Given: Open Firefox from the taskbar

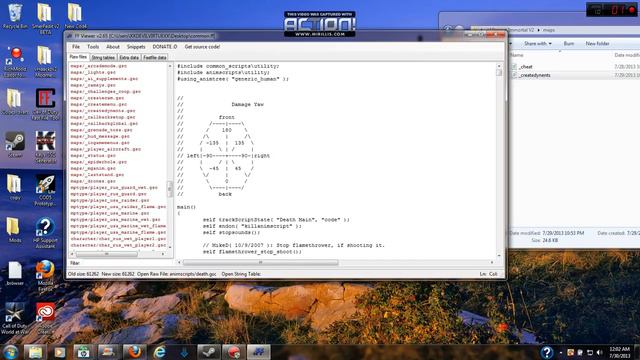Looking at the screenshot, I should 134,352.
